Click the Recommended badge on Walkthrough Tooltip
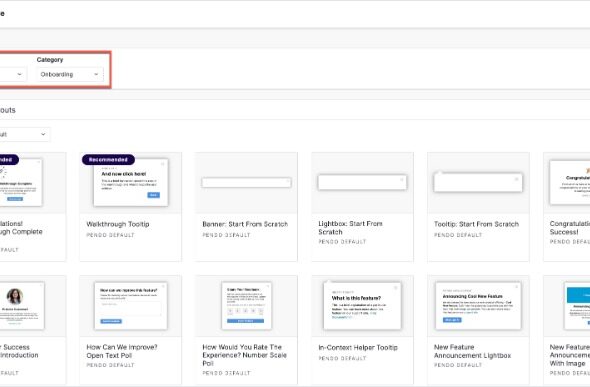The height and width of the screenshot is (387, 590). pyautogui.click(x=108, y=160)
